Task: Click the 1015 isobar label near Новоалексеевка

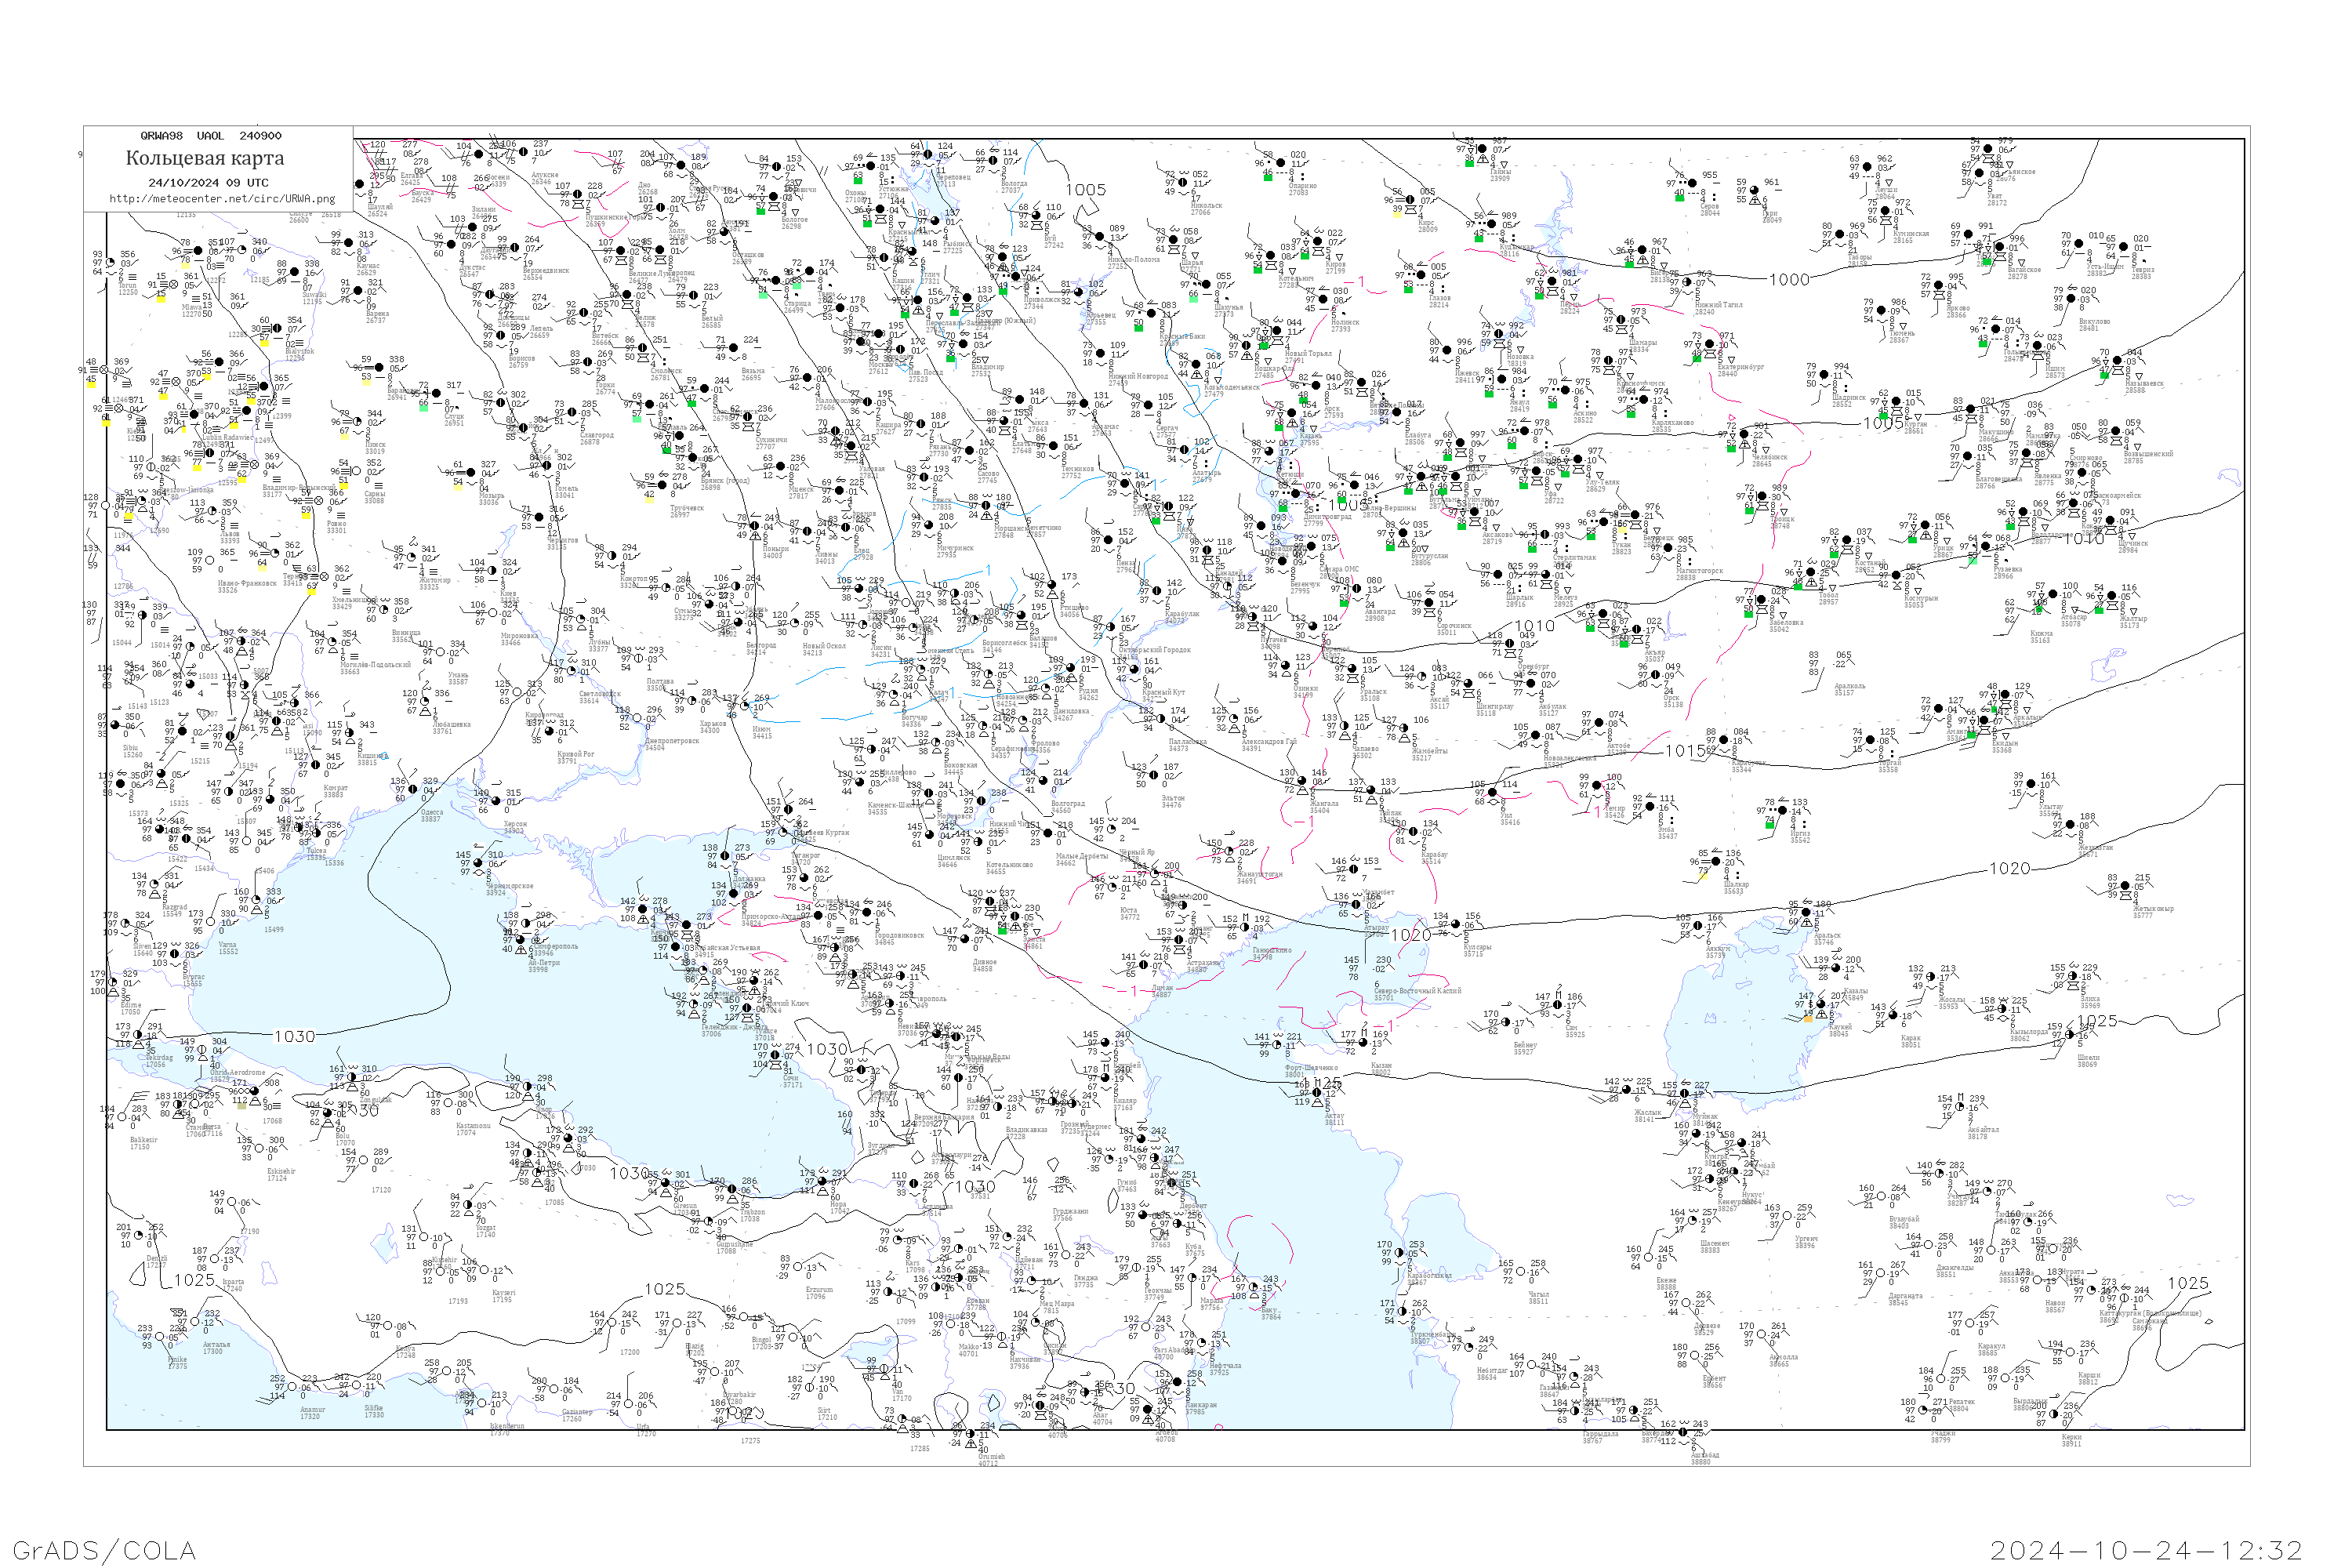Action: tap(1685, 750)
